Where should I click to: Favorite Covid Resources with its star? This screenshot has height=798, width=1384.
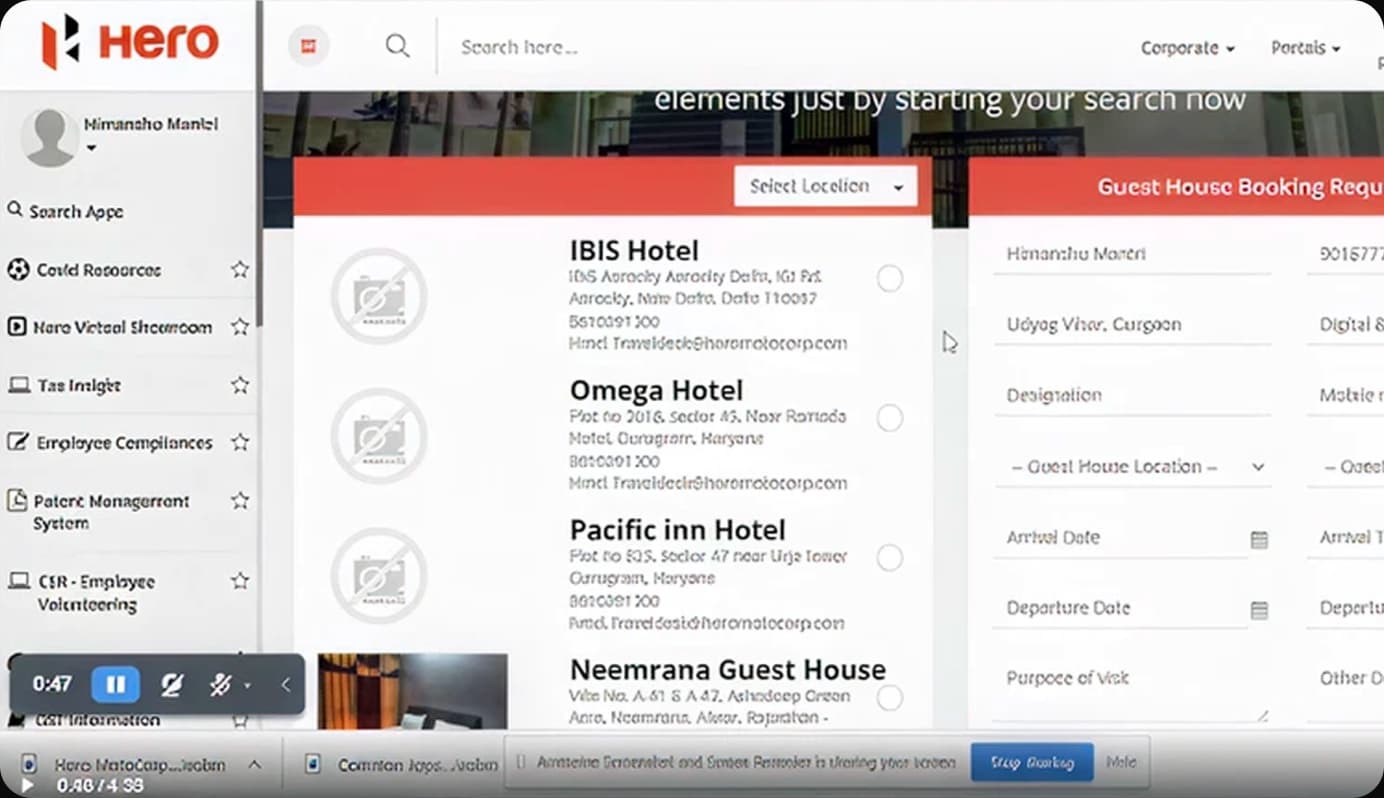click(x=240, y=269)
